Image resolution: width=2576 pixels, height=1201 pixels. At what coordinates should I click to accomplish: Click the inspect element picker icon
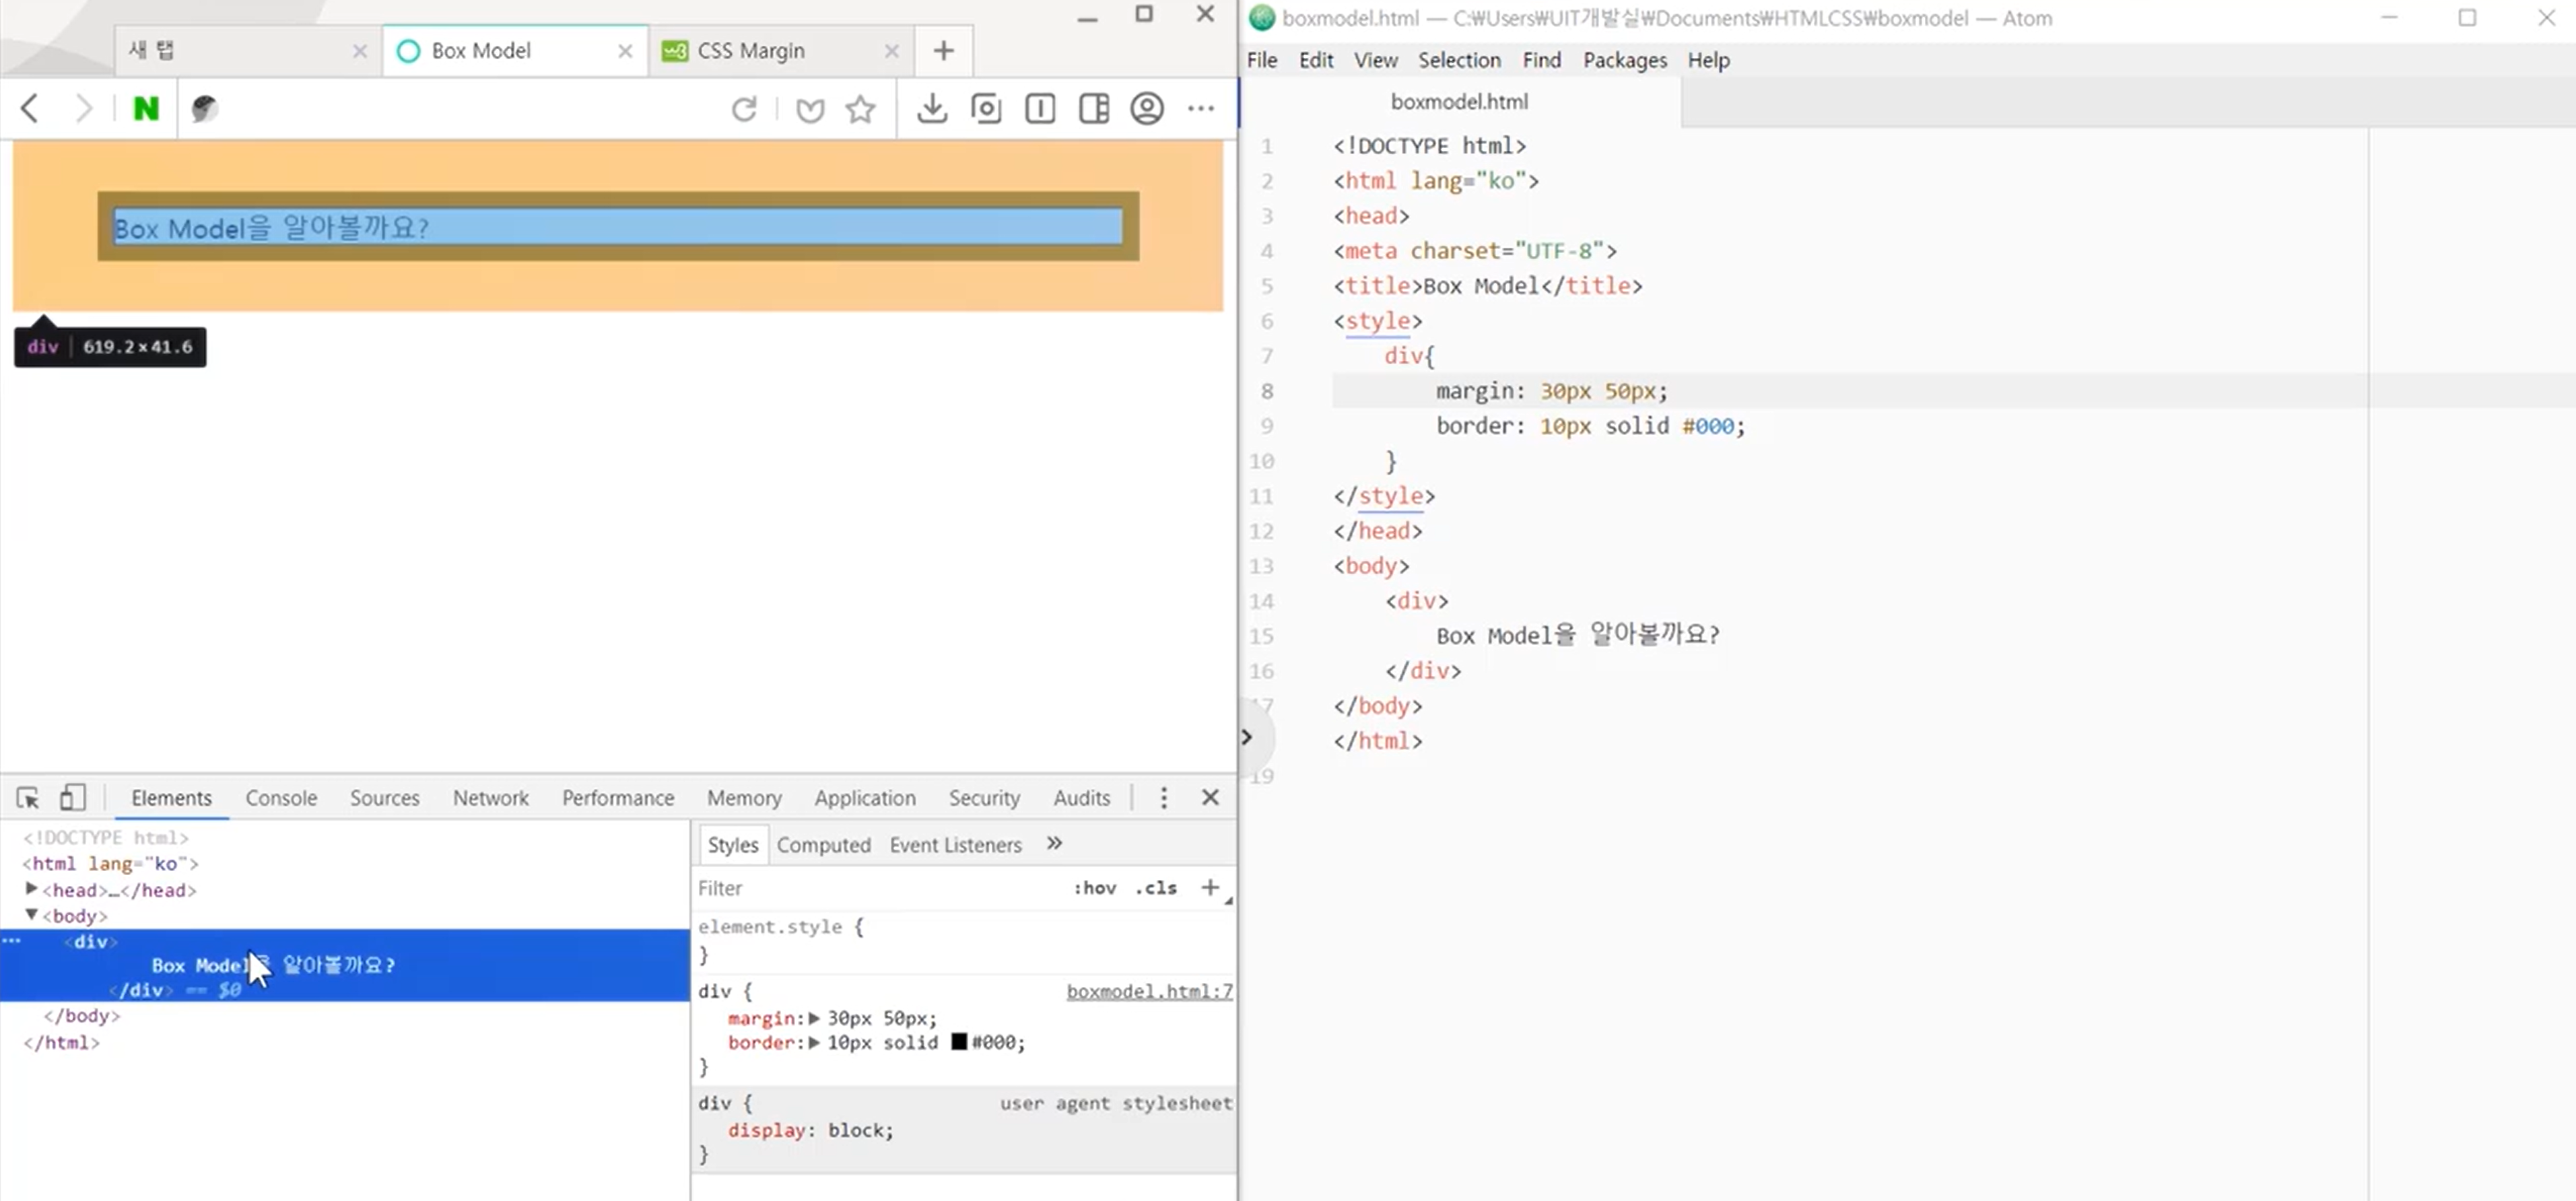[x=28, y=798]
